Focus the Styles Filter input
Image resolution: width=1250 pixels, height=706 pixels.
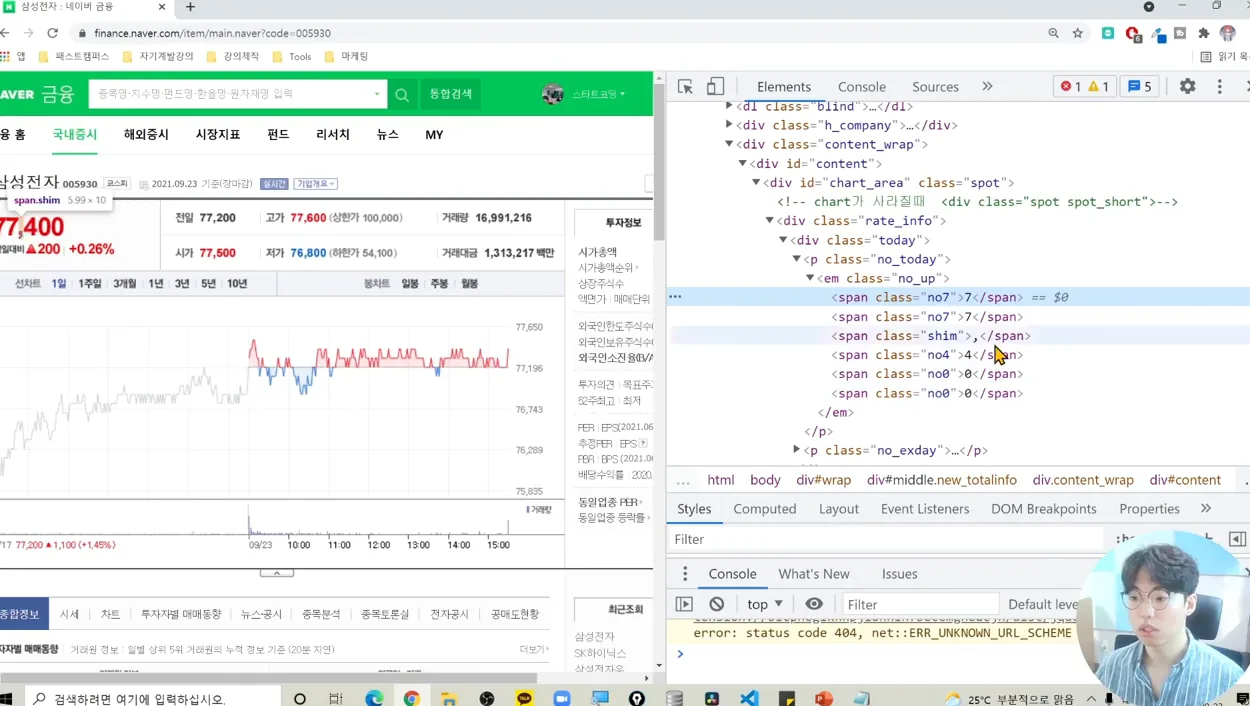coord(885,539)
